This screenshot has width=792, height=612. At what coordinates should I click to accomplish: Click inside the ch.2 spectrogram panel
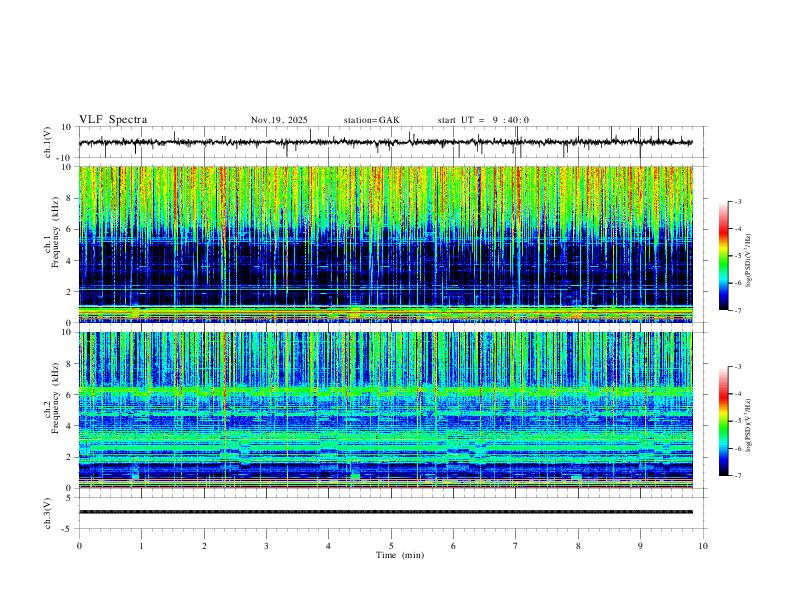coord(386,410)
